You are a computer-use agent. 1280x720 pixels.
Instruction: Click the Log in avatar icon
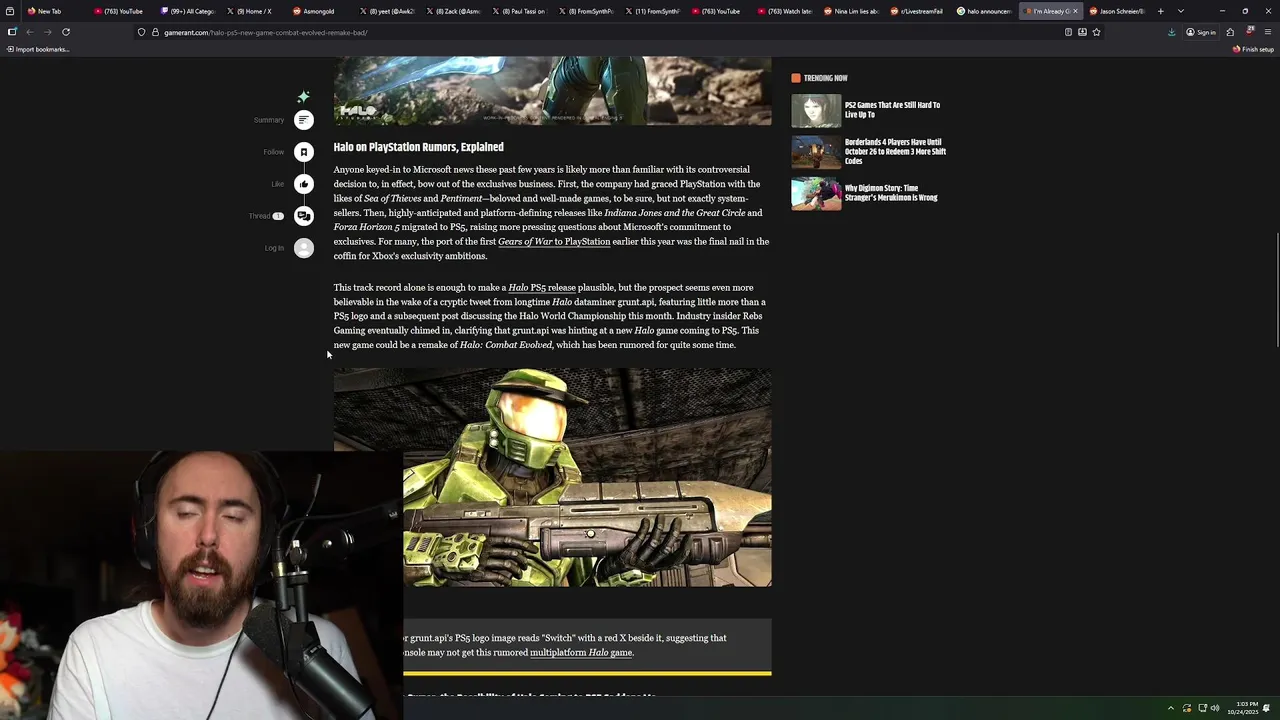[304, 248]
